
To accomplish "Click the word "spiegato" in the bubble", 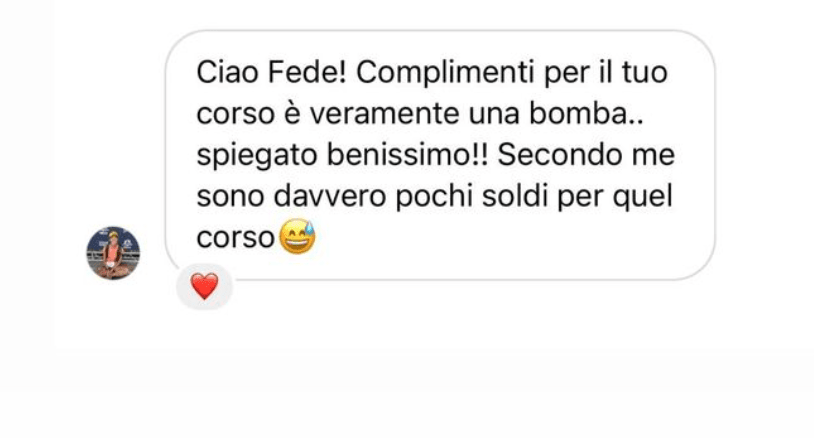I will [257, 157].
